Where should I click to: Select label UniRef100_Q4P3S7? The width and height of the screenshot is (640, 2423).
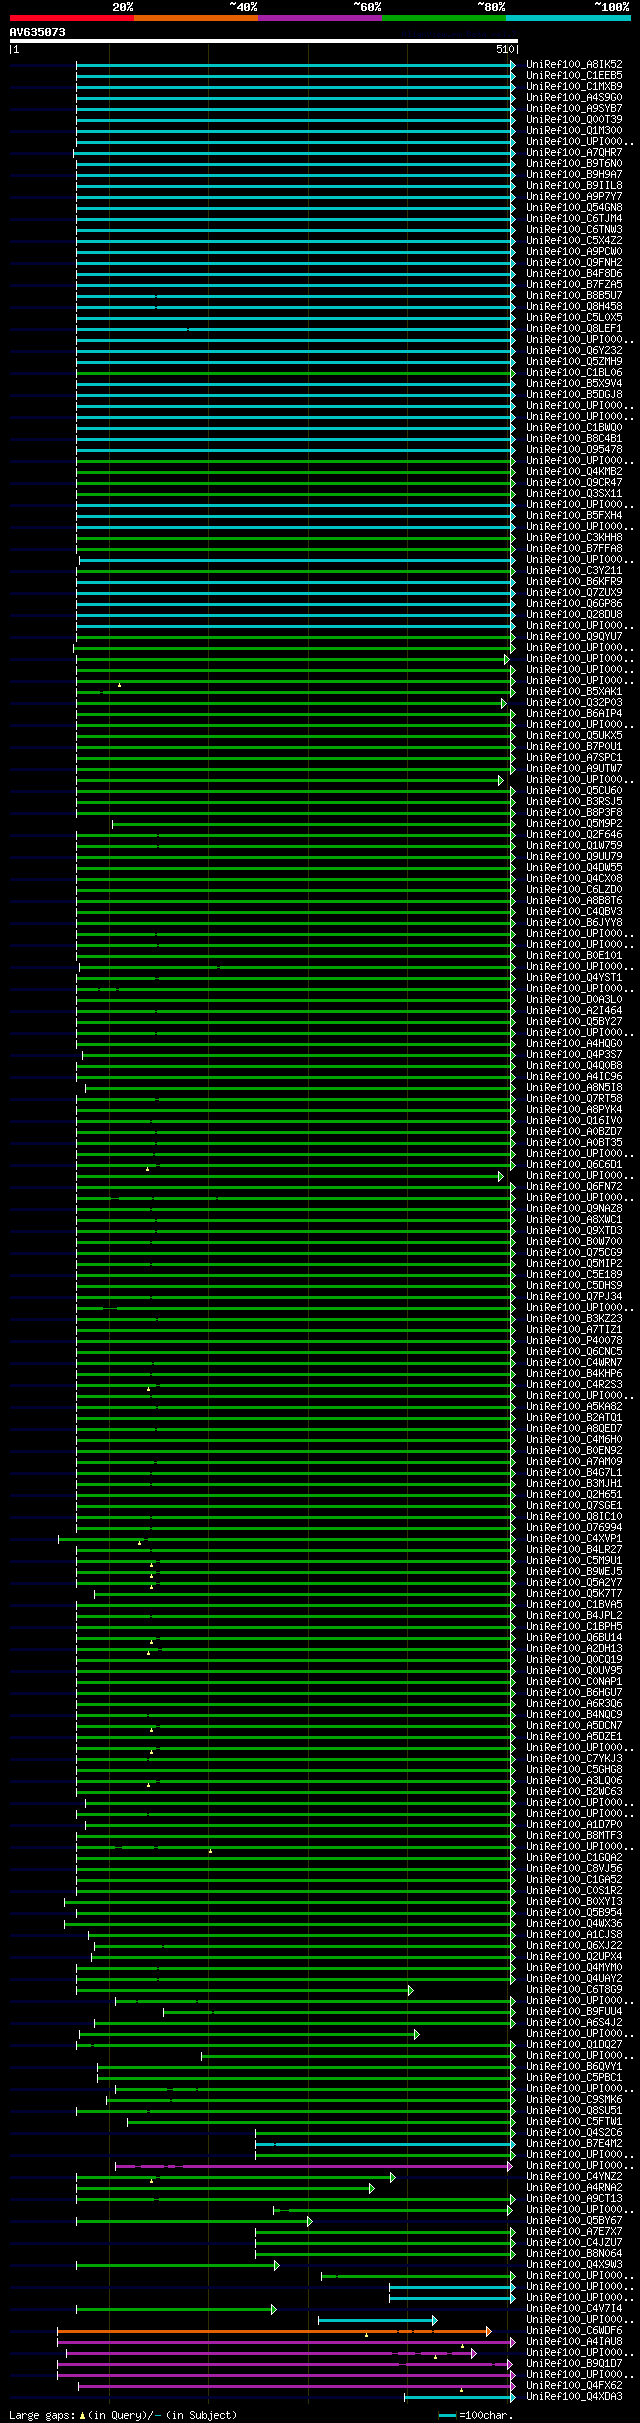[x=574, y=1055]
